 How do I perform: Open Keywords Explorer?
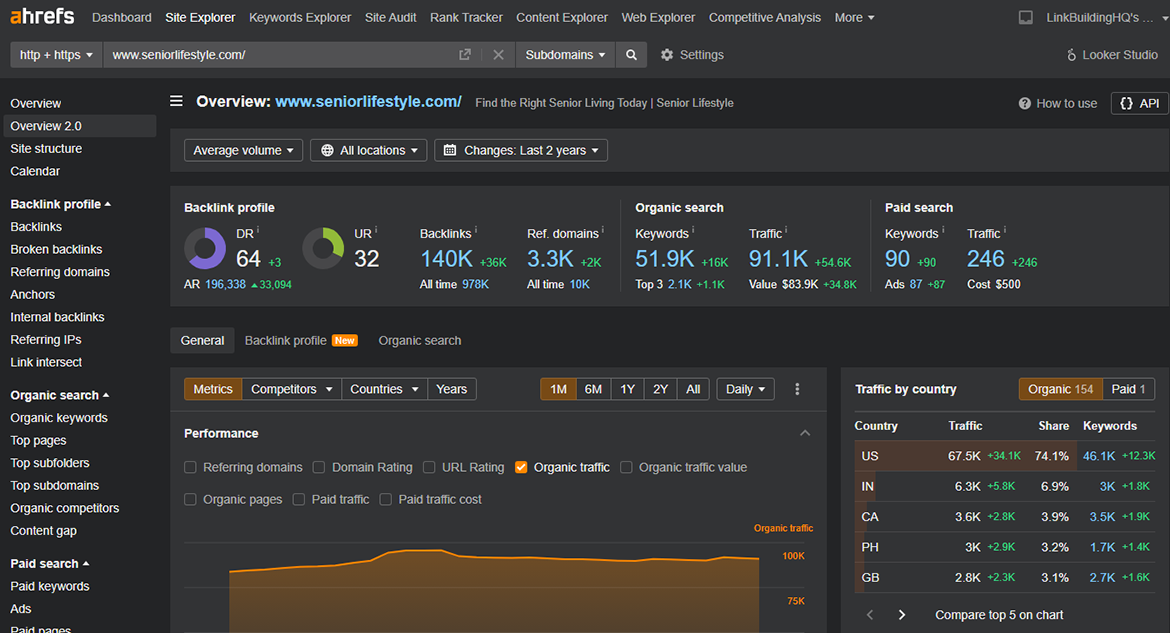click(x=300, y=17)
